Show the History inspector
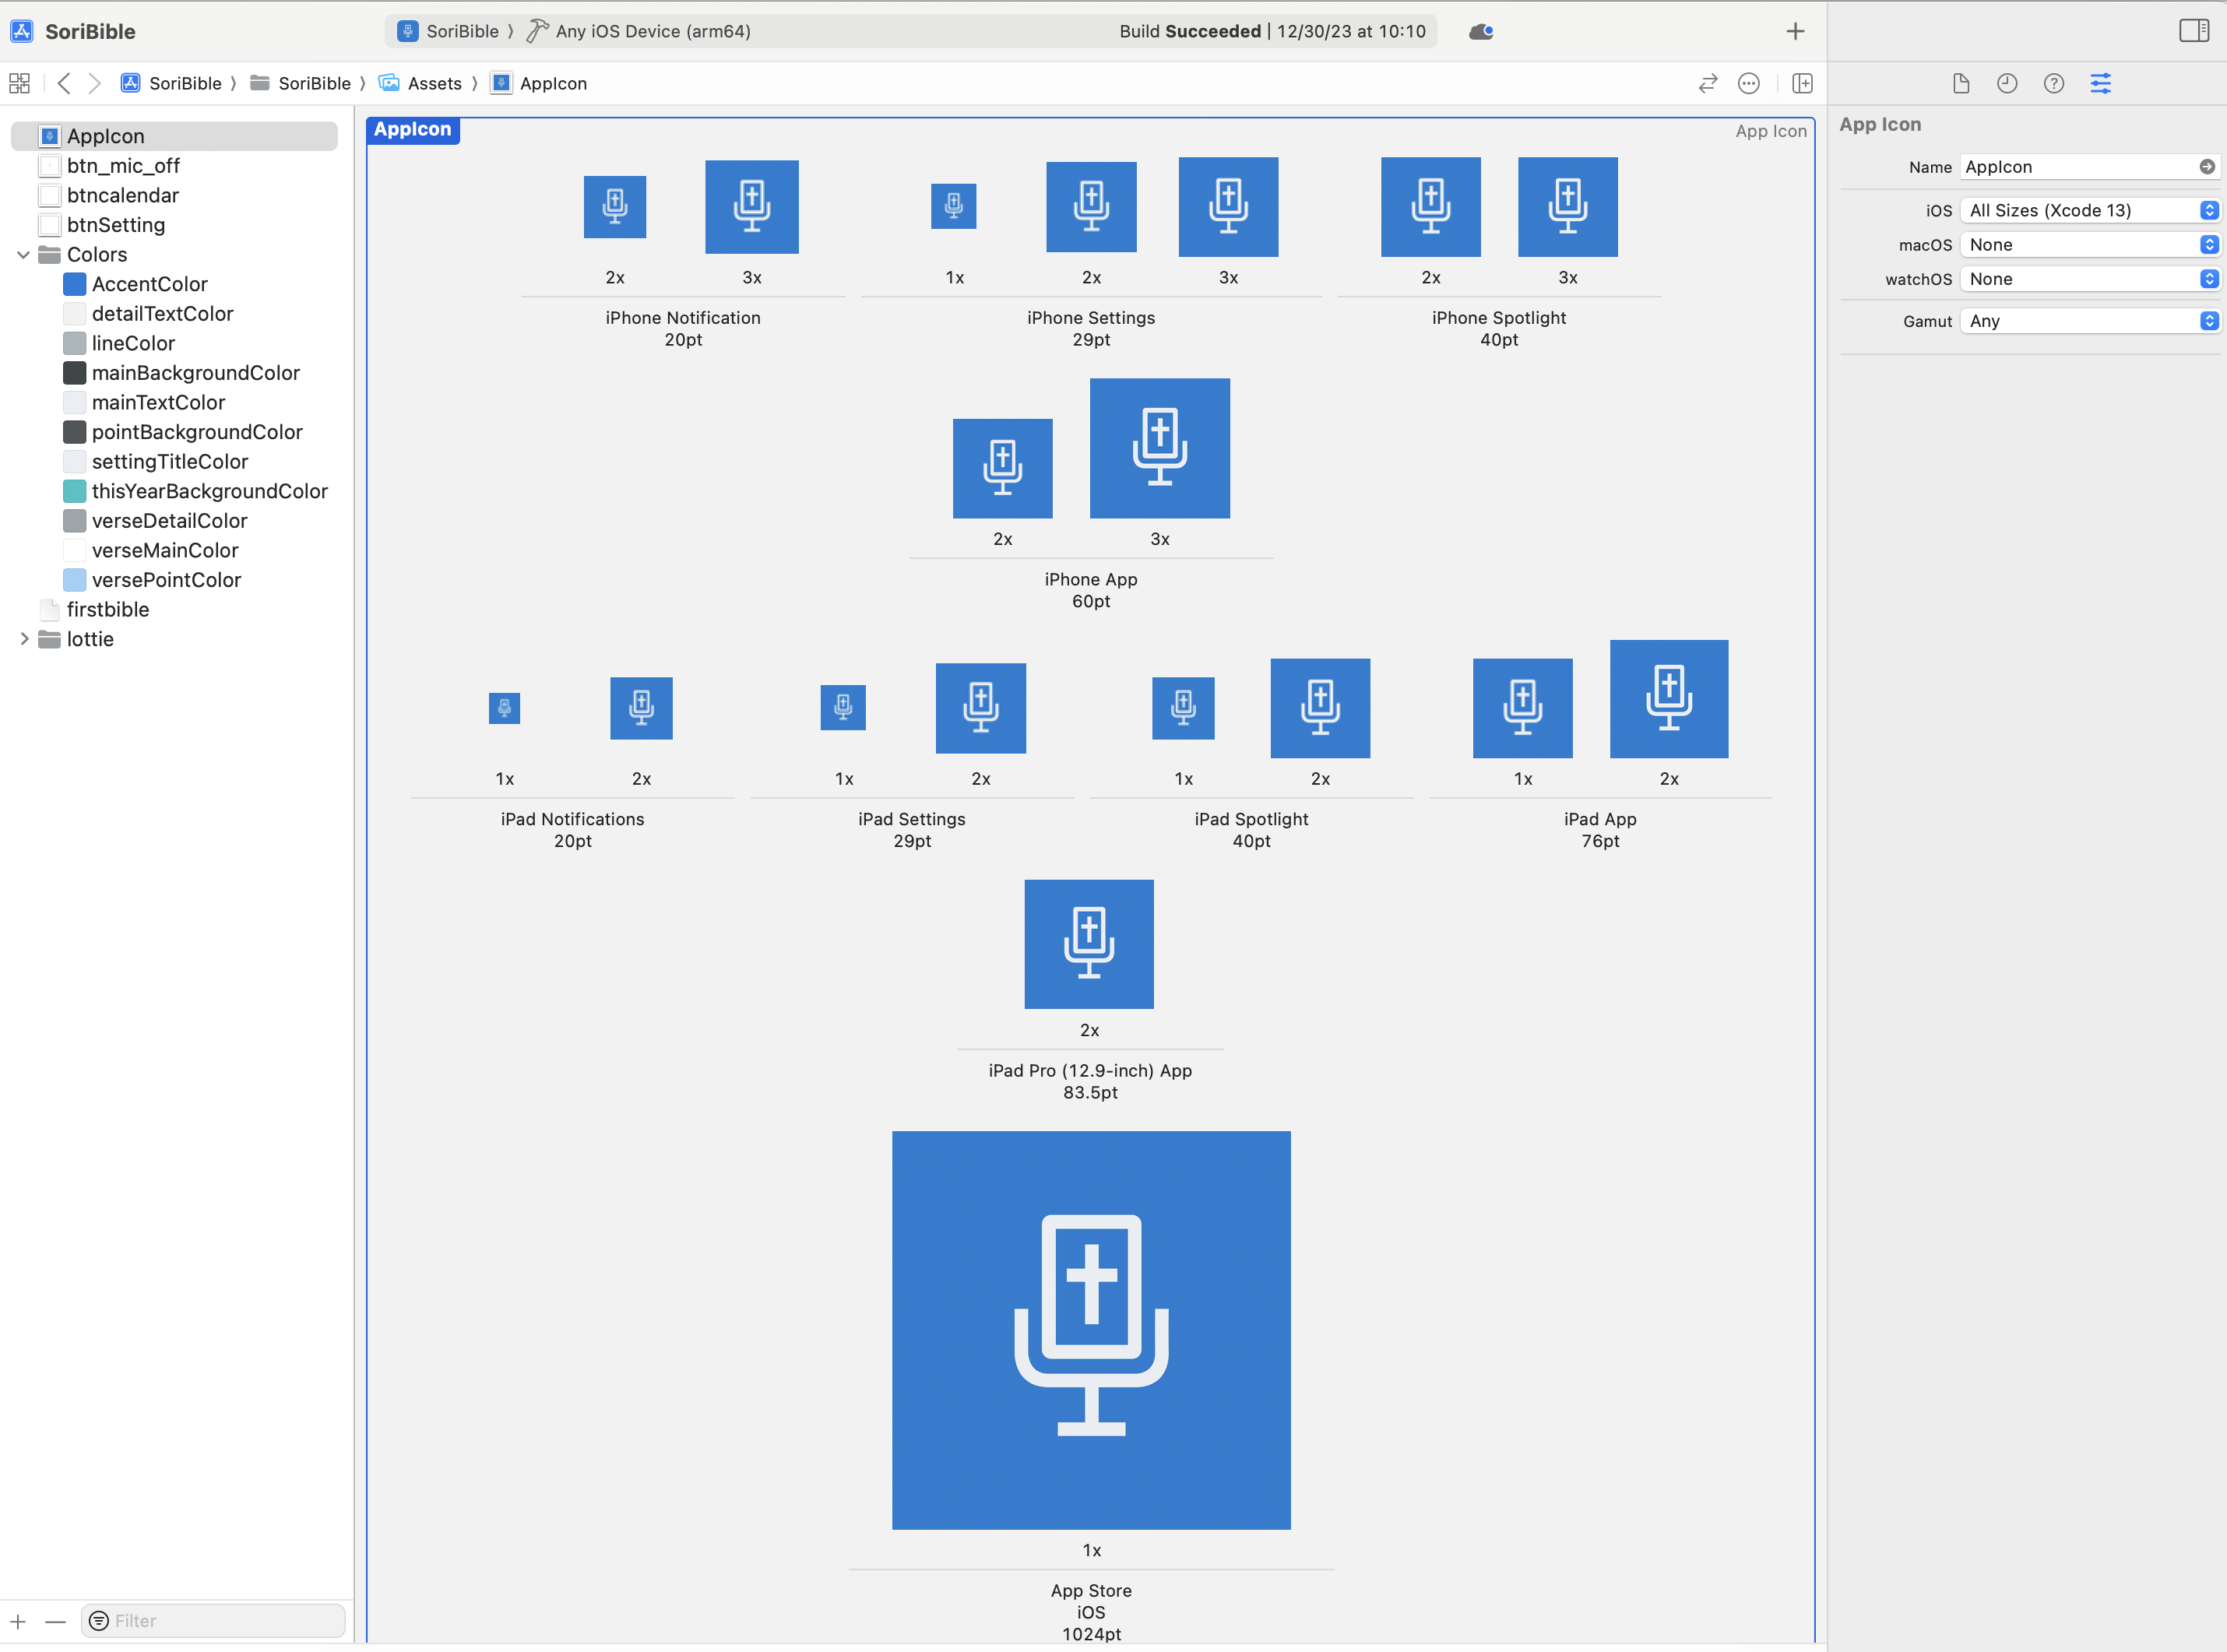The image size is (2227, 1652). click(x=2007, y=83)
